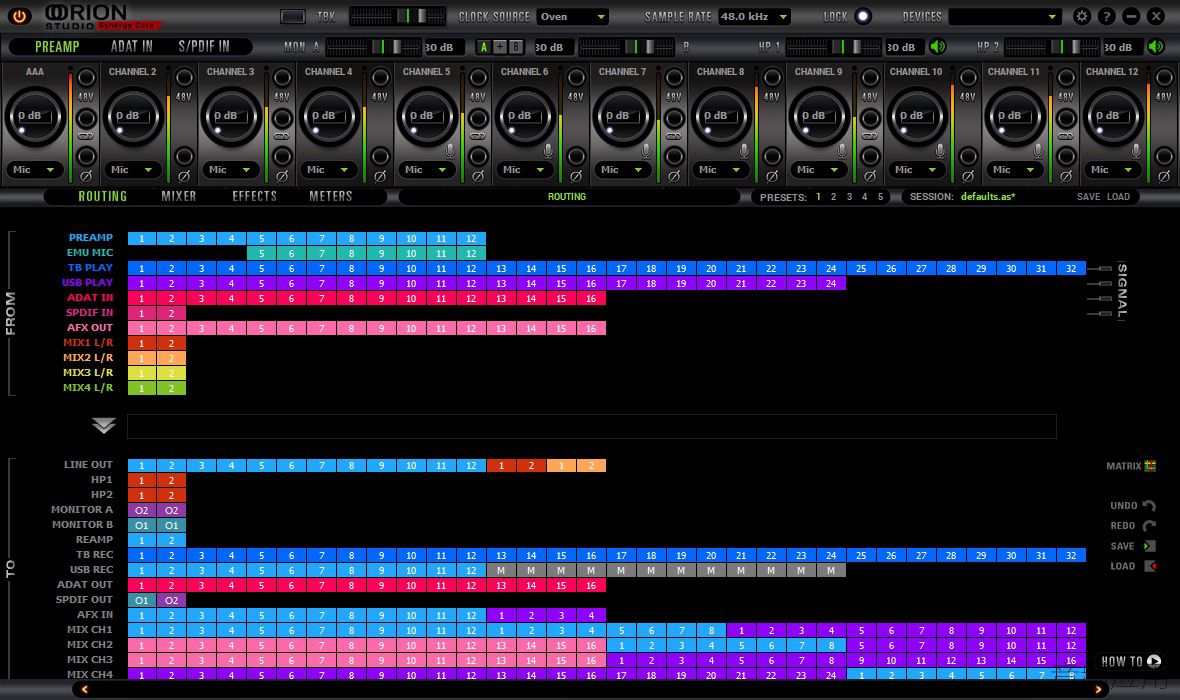Mute HP 2 with its speaker icon
The width and height of the screenshot is (1180, 700).
(x=1156, y=47)
